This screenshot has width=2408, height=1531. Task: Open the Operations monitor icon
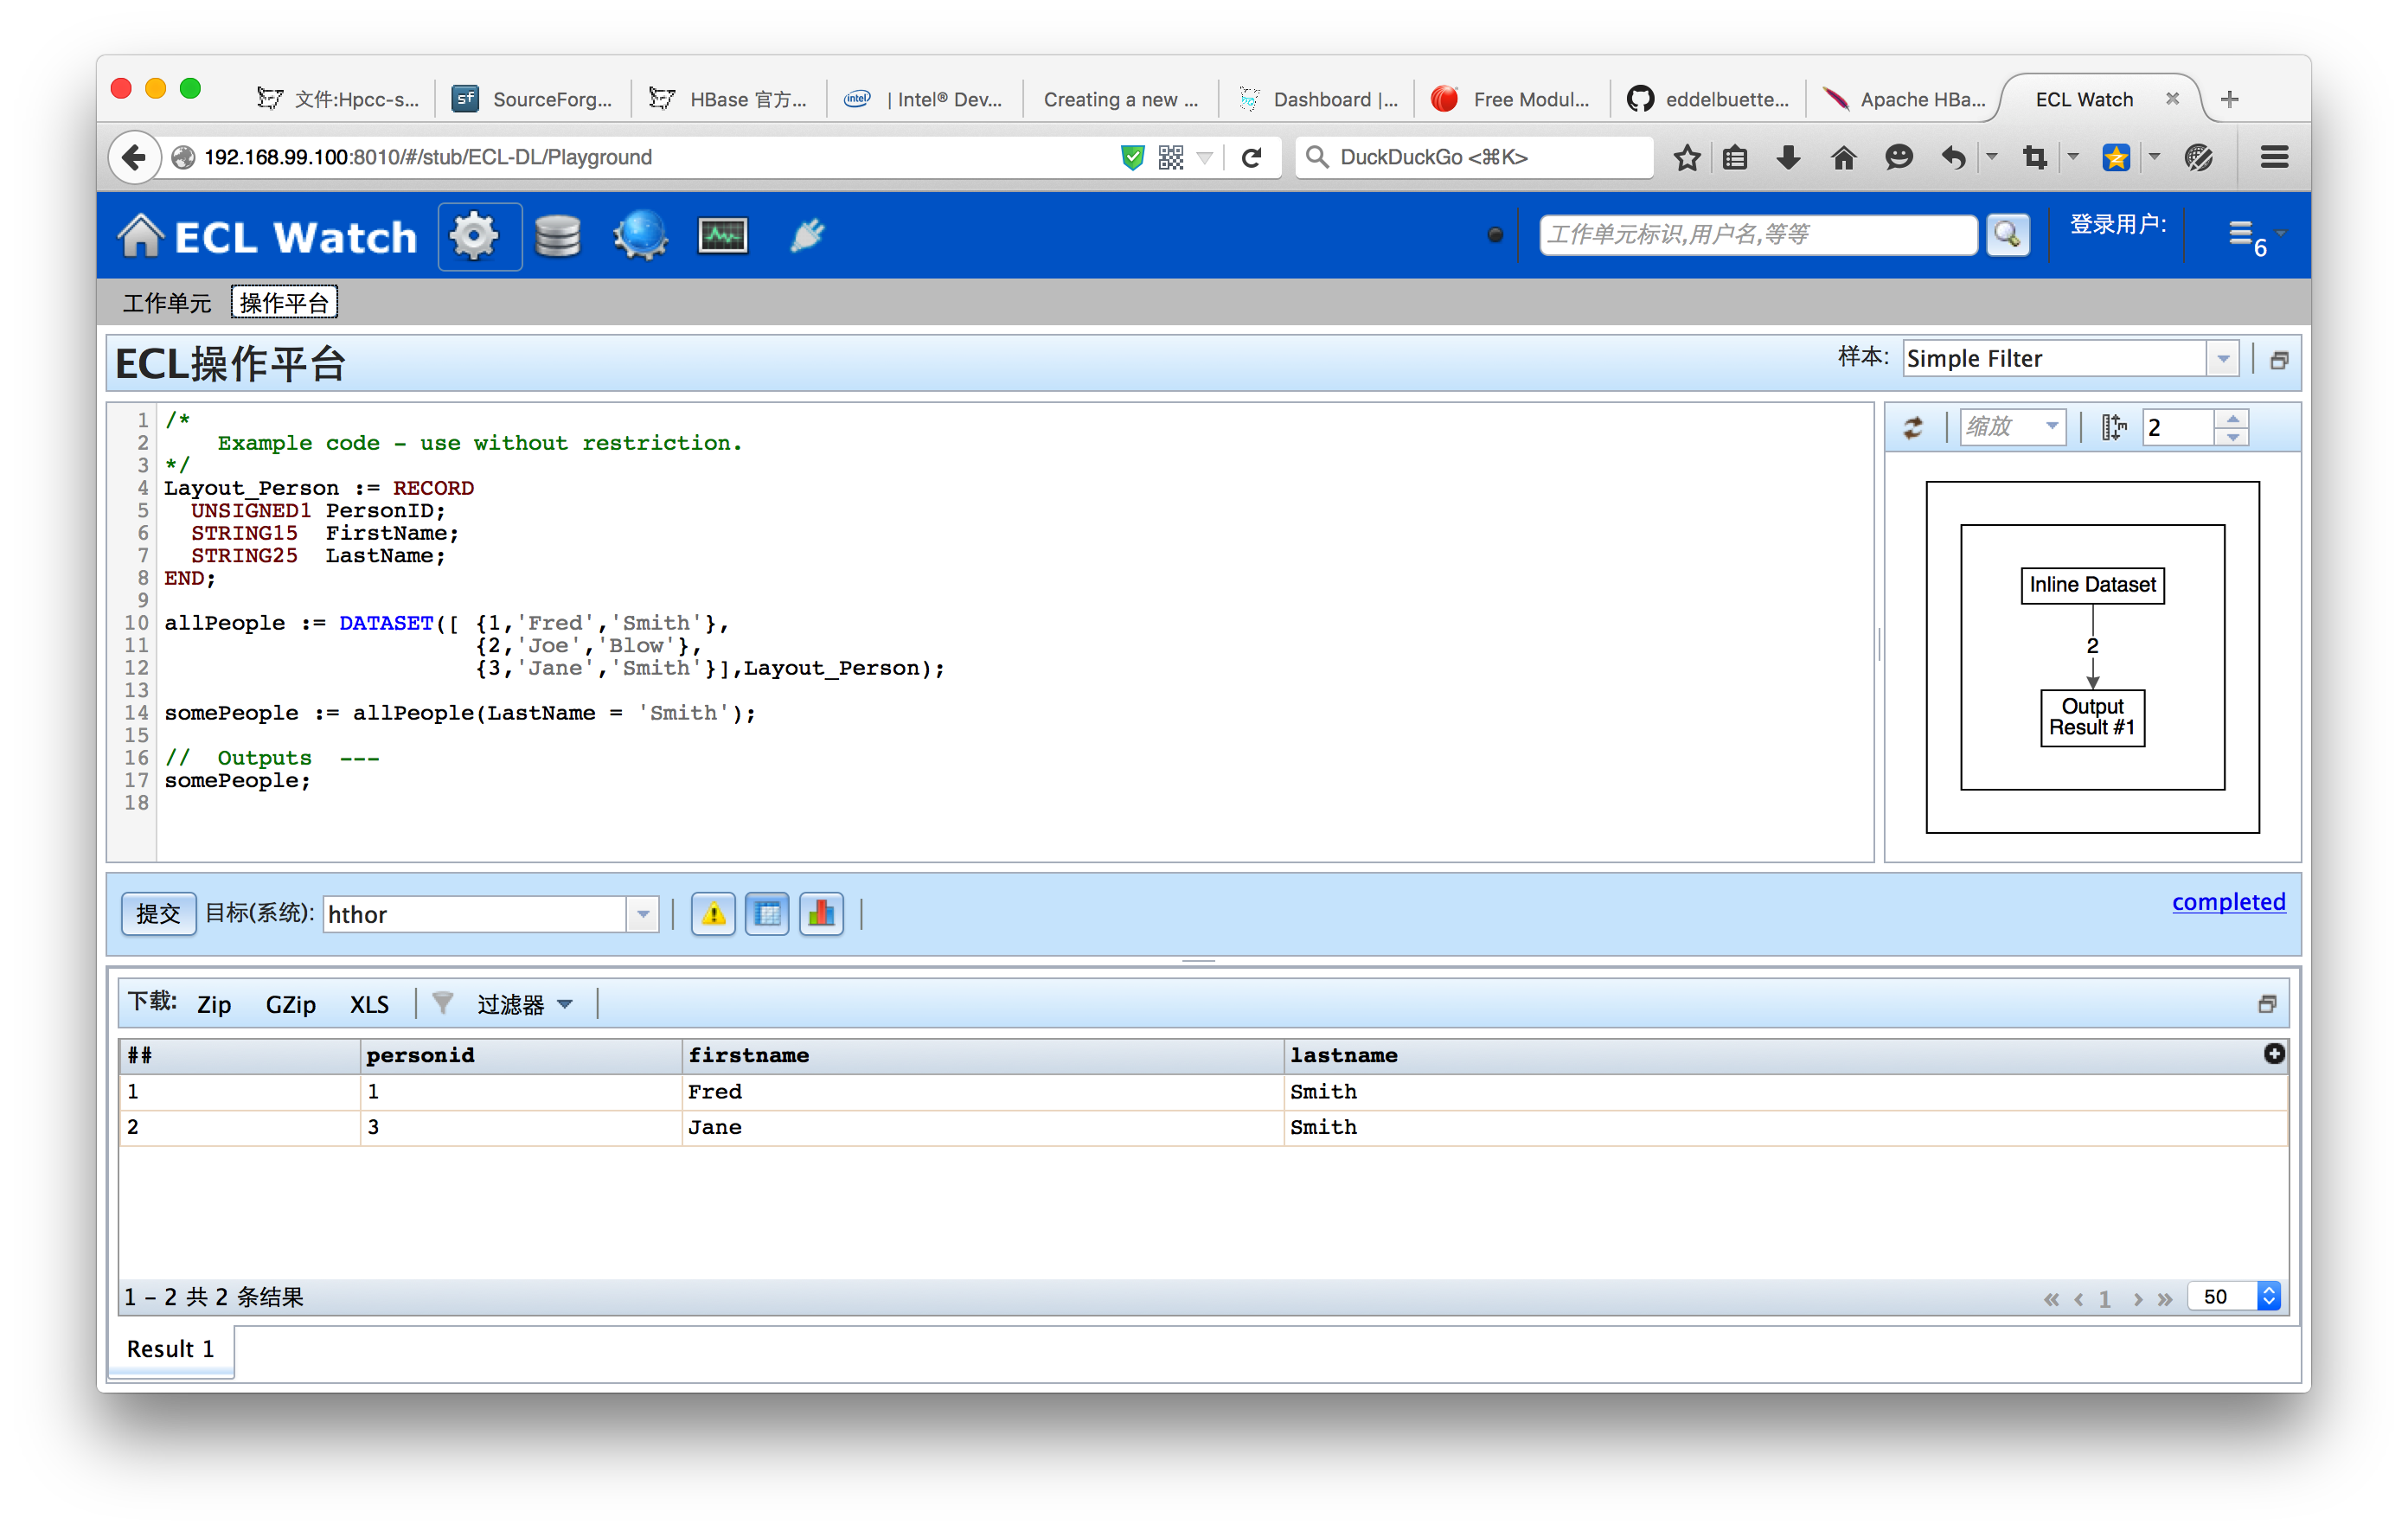pyautogui.click(x=722, y=236)
